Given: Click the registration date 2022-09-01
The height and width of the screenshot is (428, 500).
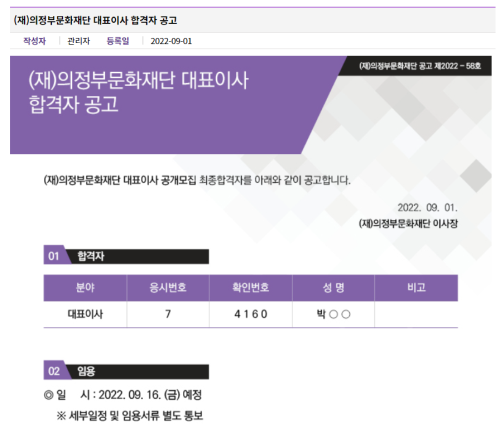Looking at the screenshot, I should (171, 41).
